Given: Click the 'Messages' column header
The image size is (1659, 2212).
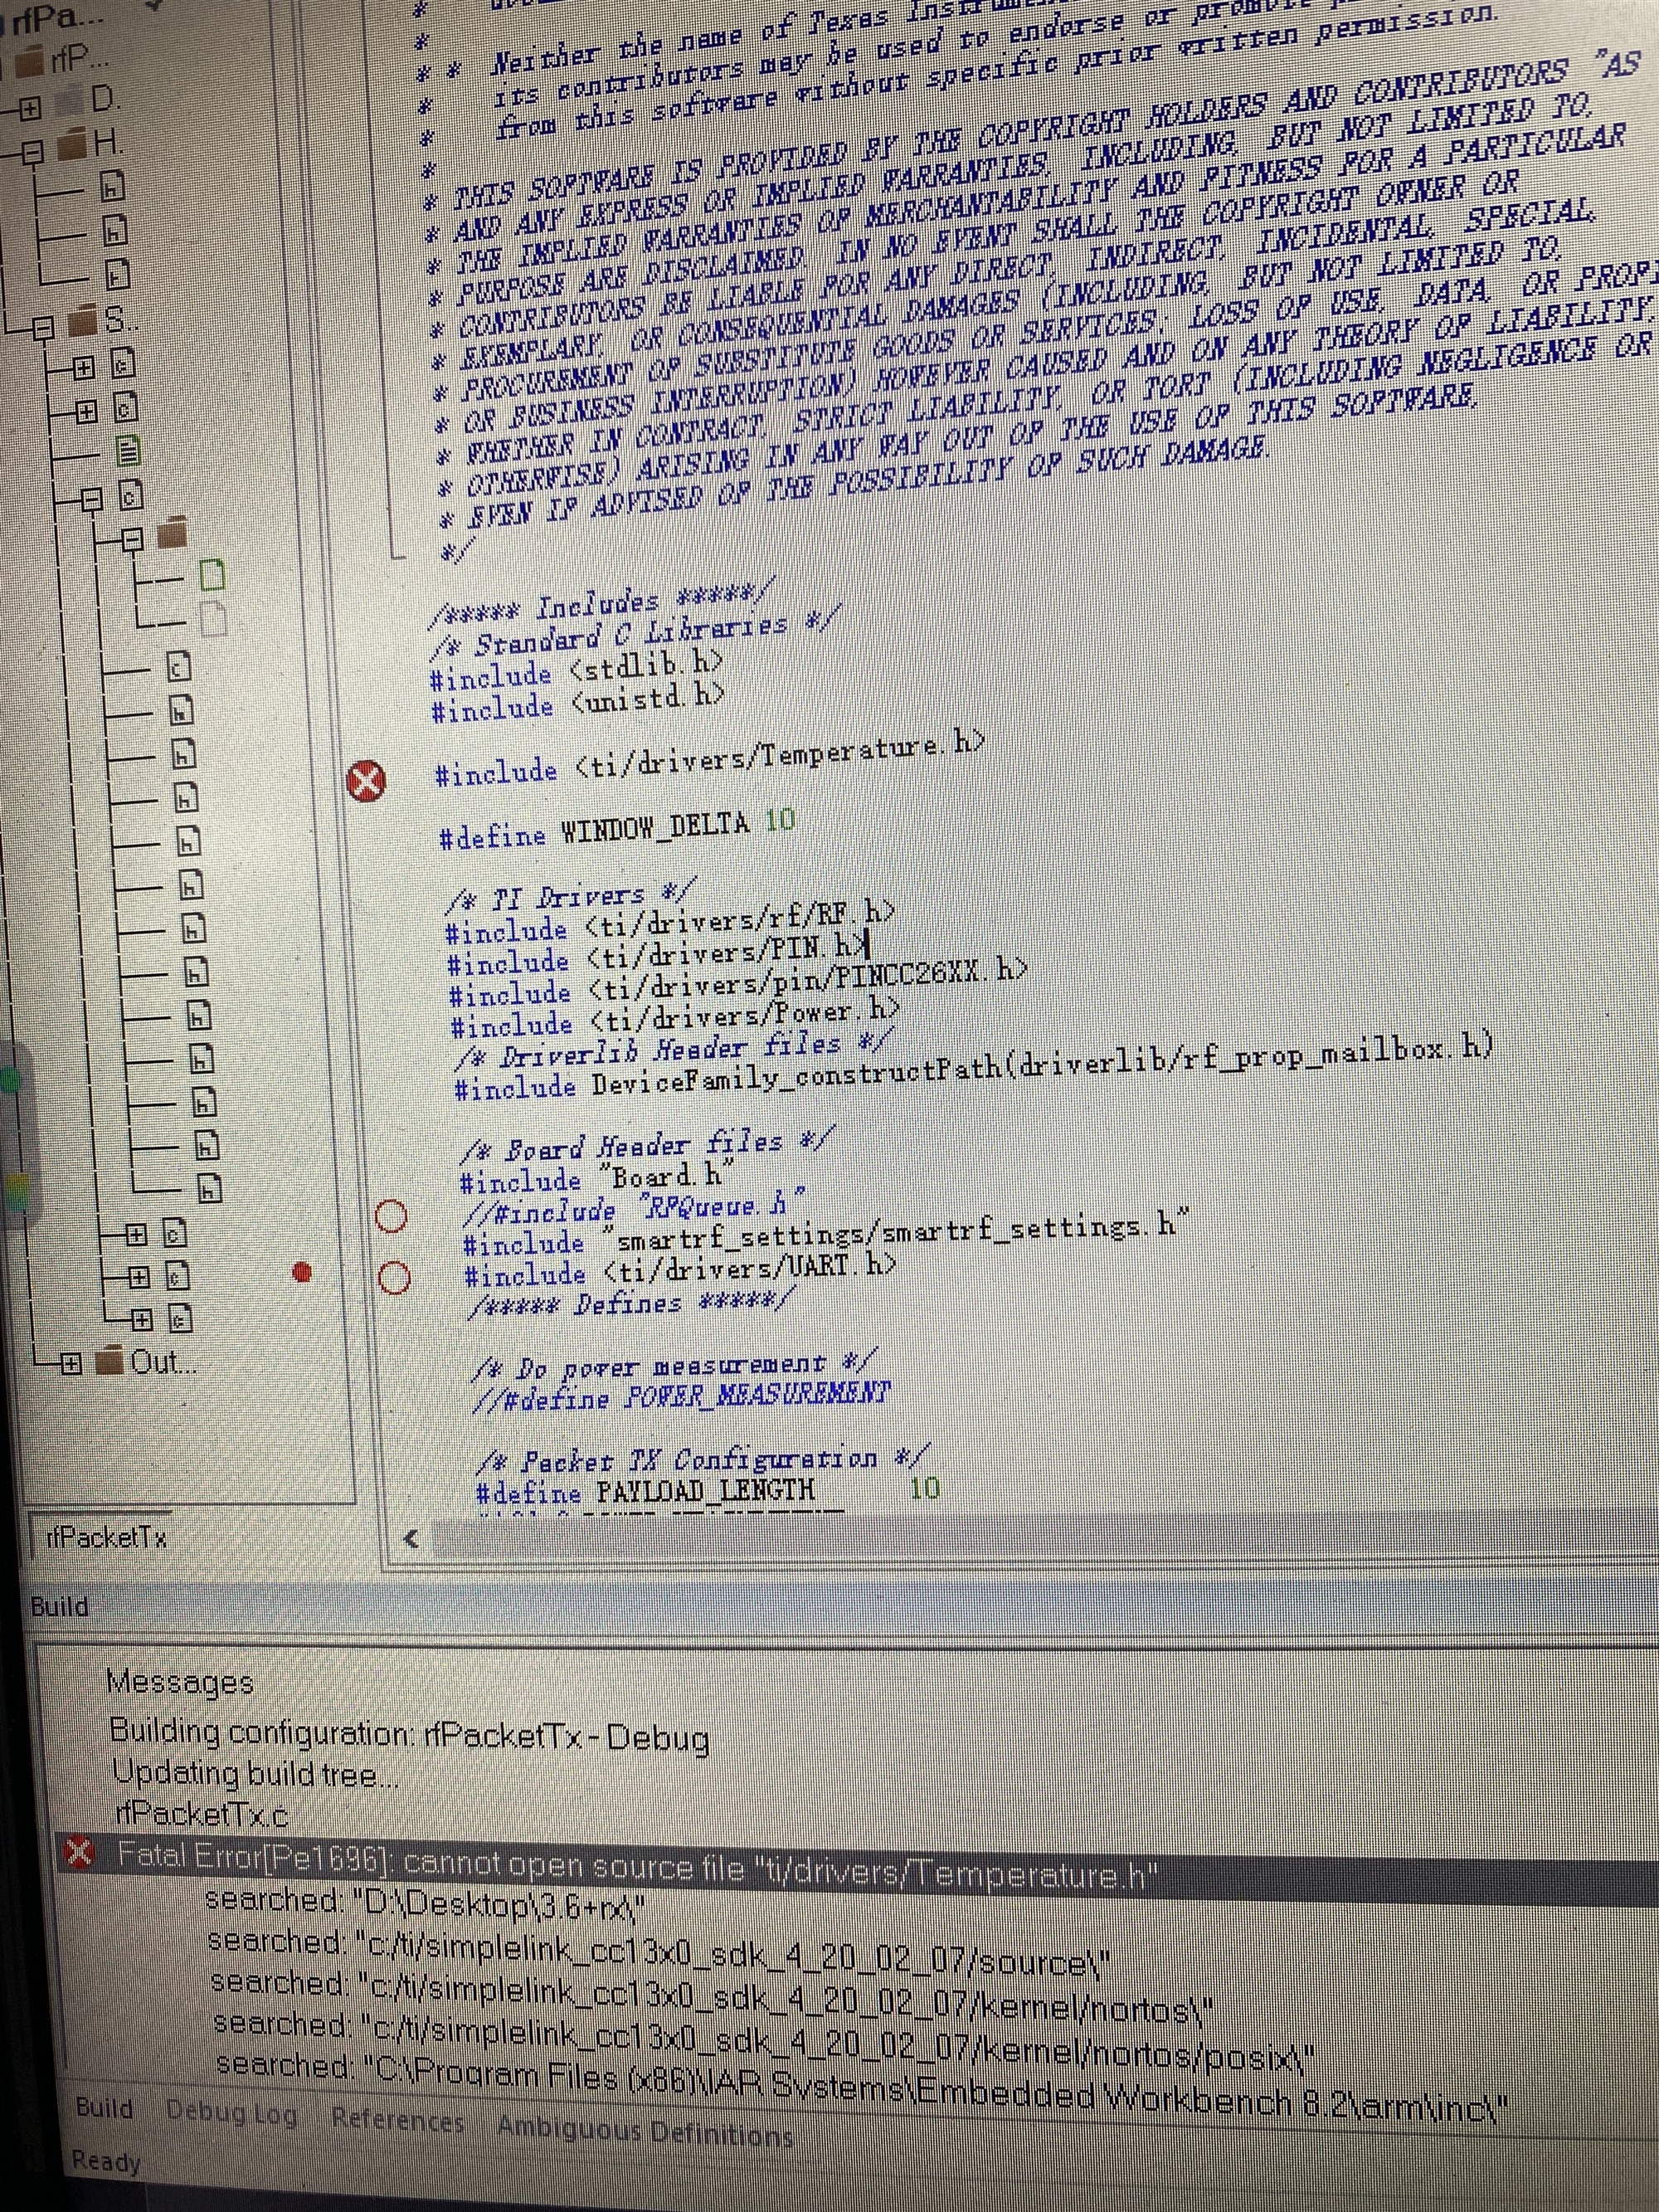Looking at the screenshot, I should coord(180,1682).
